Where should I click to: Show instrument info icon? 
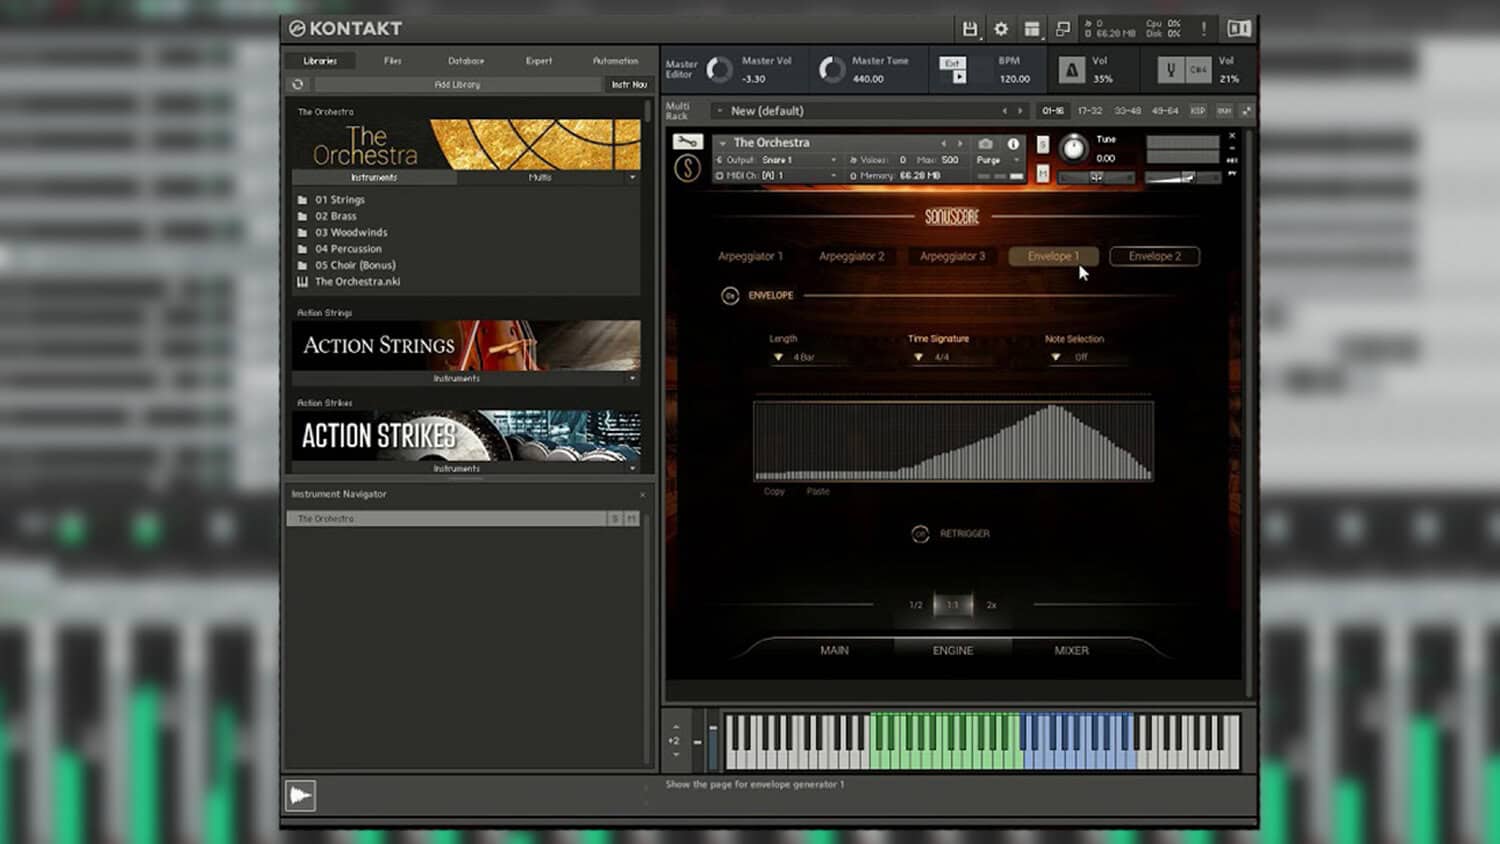click(x=1013, y=144)
